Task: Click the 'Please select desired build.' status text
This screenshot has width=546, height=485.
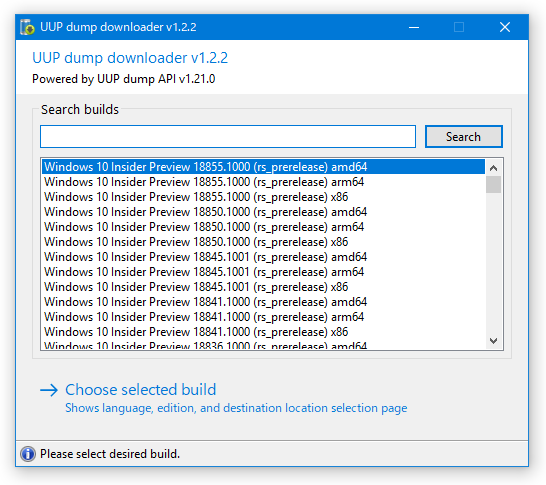Action: [110, 454]
